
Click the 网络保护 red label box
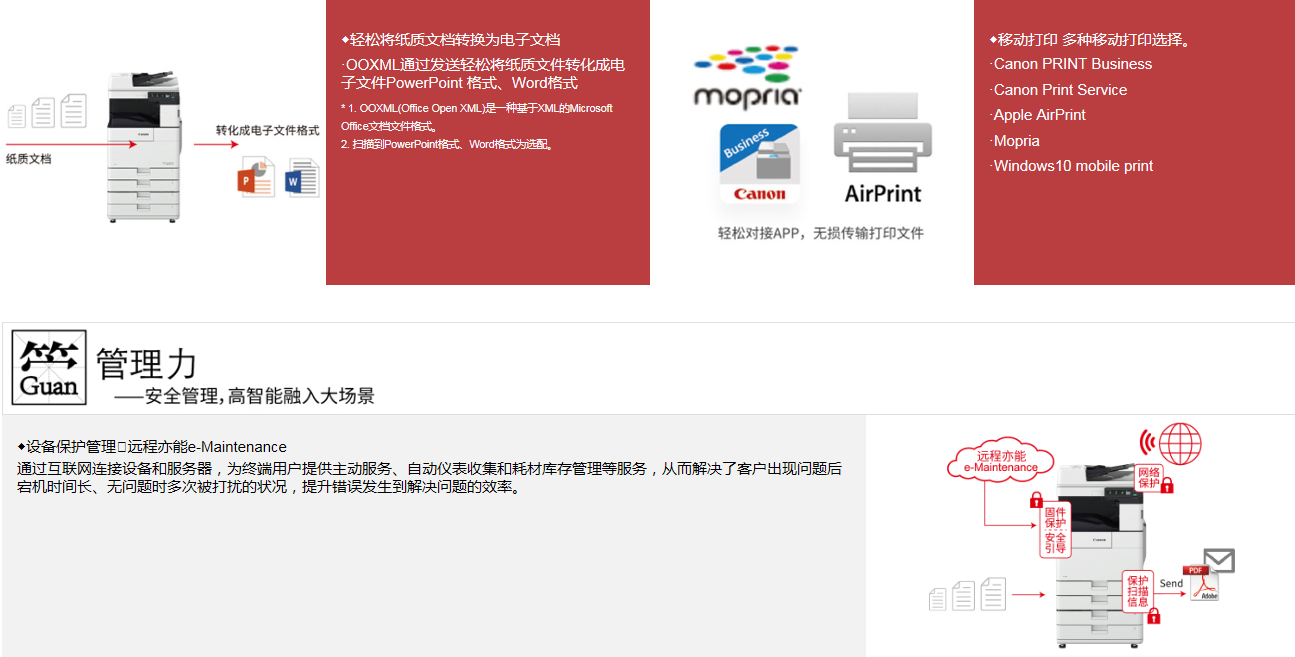point(1149,477)
